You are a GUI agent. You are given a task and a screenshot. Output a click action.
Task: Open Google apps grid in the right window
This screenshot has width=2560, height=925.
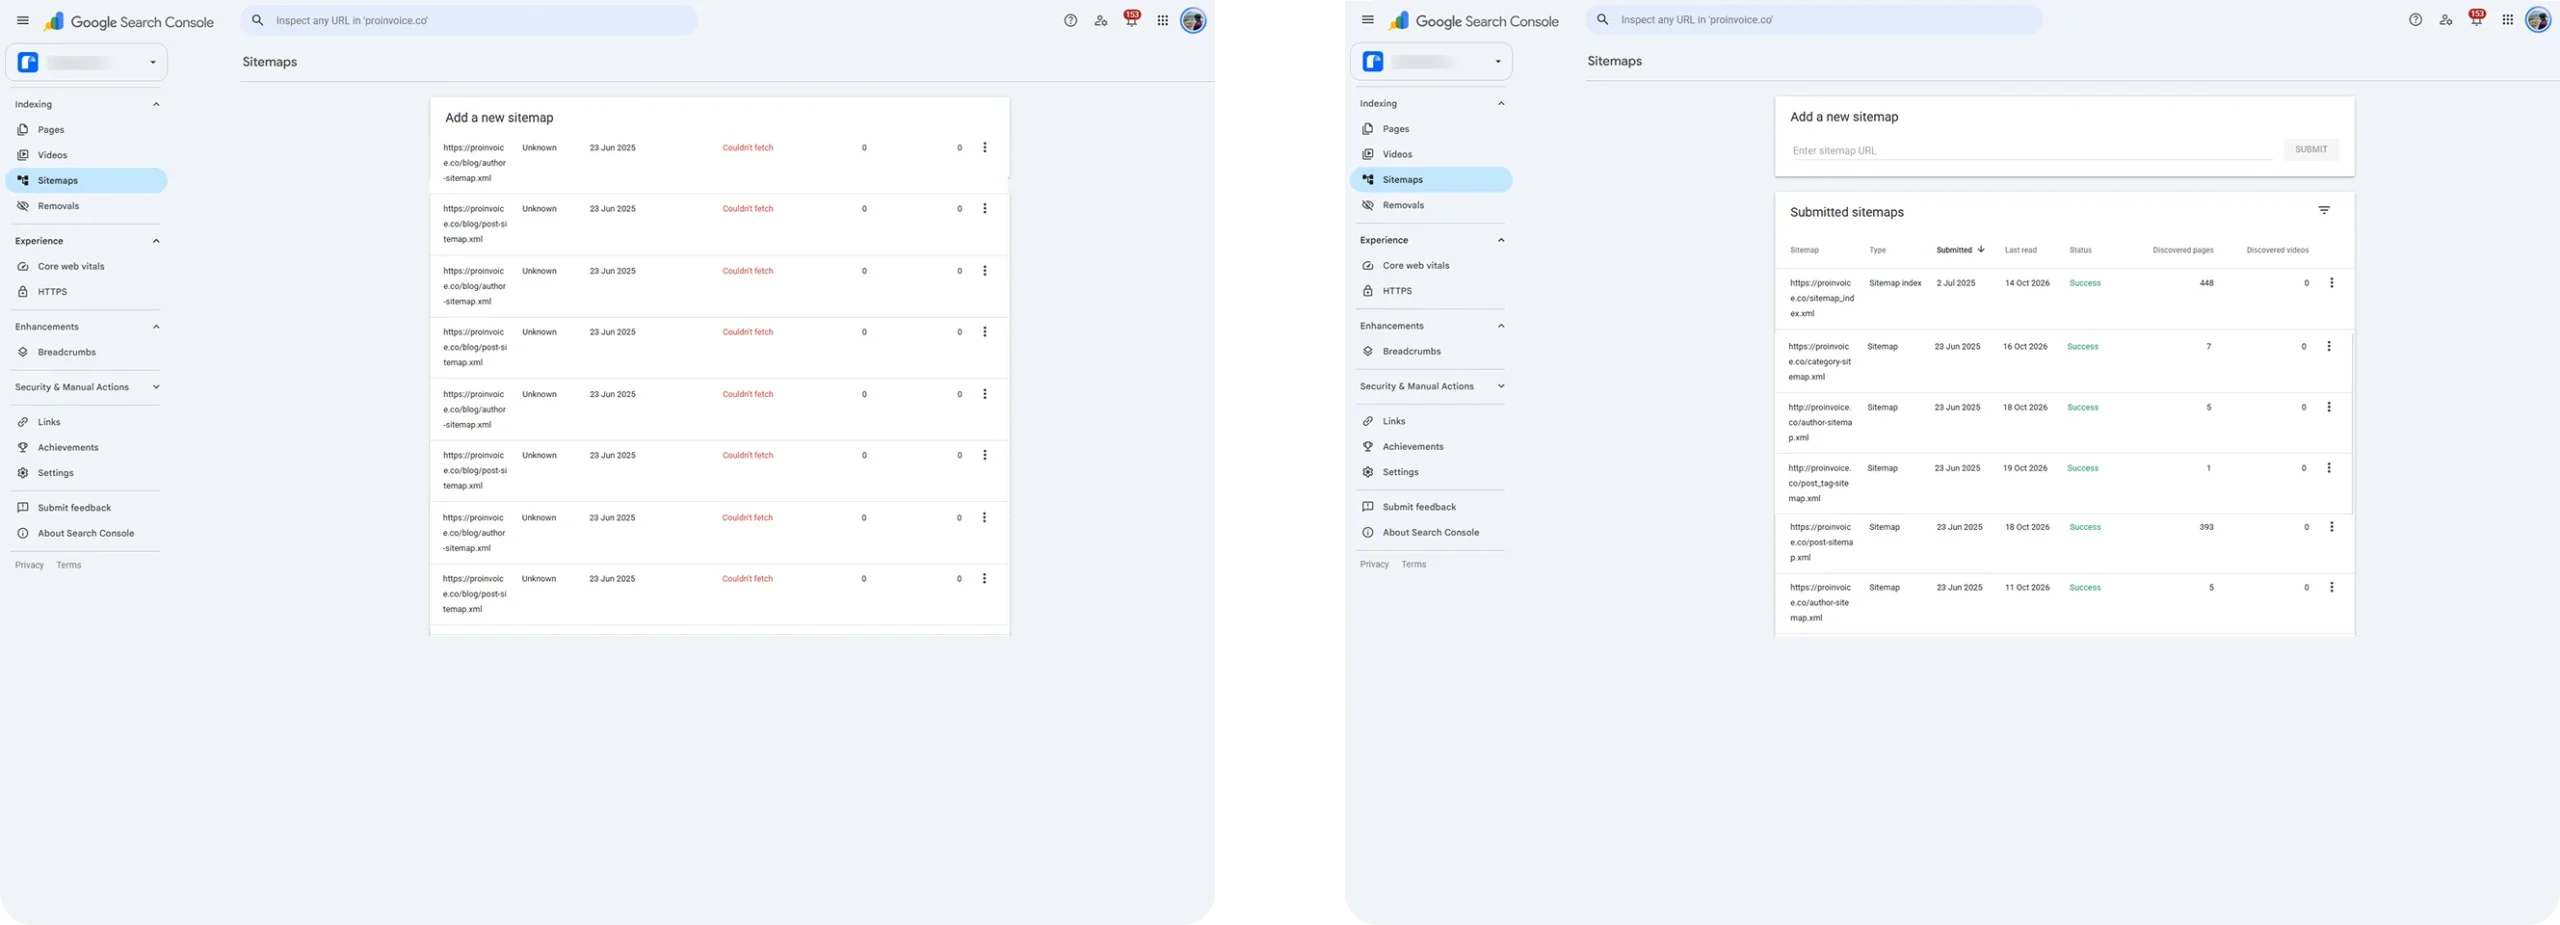tap(2507, 20)
